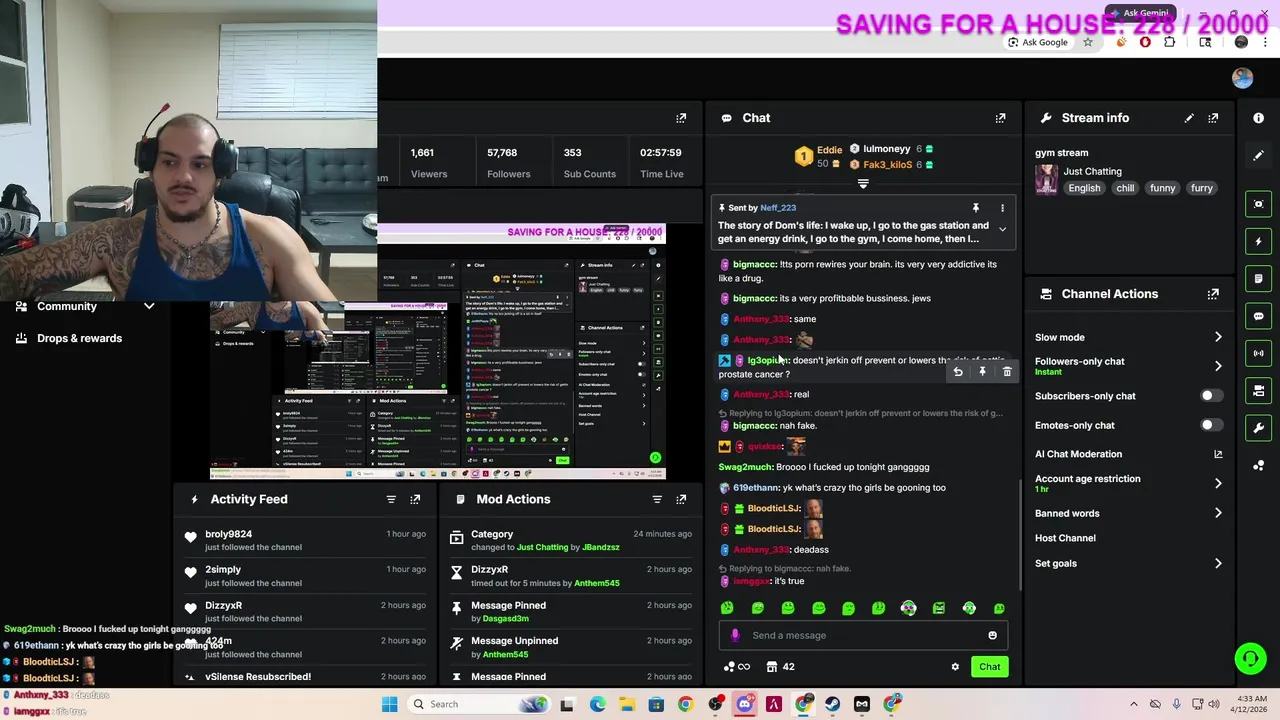The width and height of the screenshot is (1280, 720).
Task: Open Anthem545 on DizzyxR timeout entry
Action: [x=597, y=583]
